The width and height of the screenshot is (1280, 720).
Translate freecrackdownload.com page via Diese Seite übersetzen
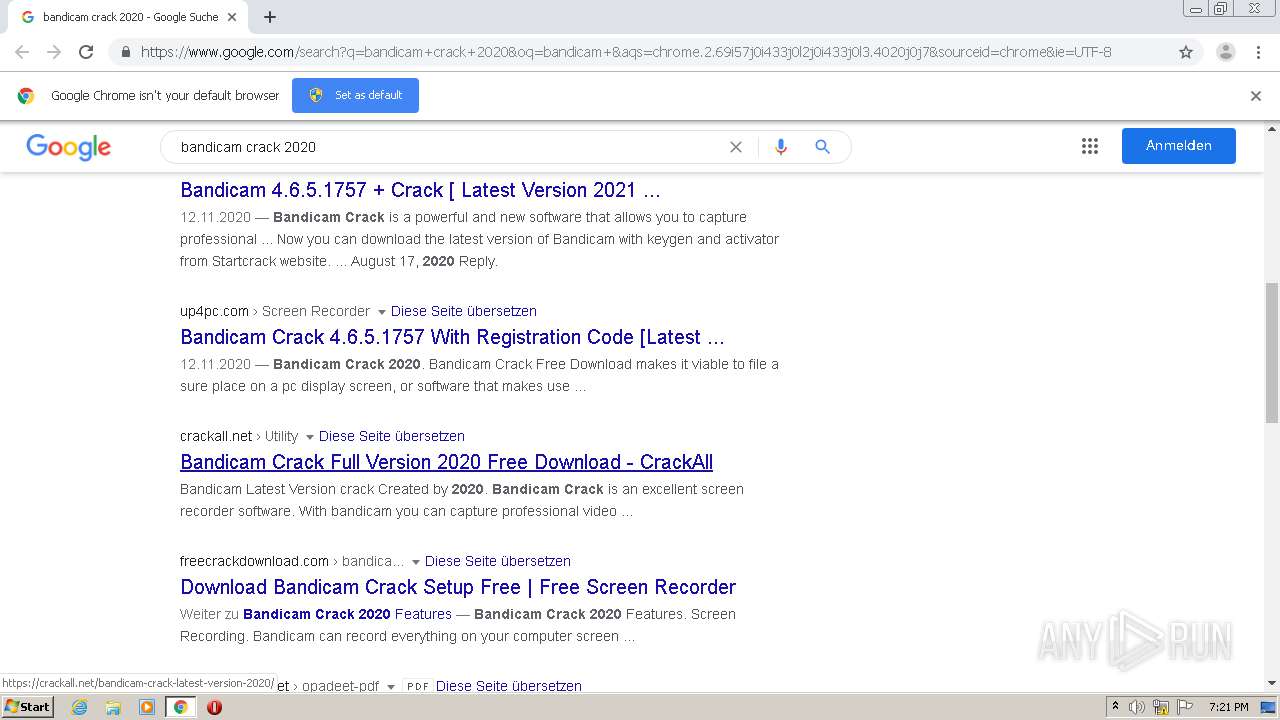(x=498, y=561)
